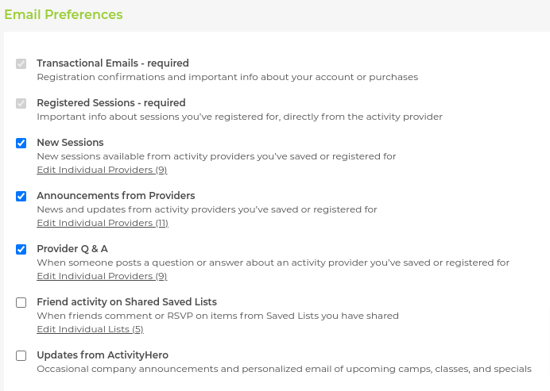550x391 pixels.
Task: Click the Occasional company announcements description text
Action: tap(284, 369)
